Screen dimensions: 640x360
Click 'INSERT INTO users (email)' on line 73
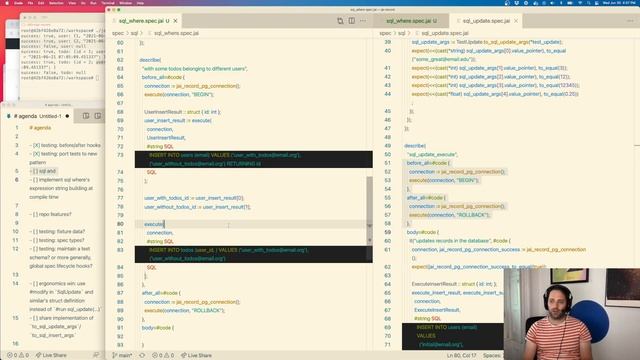tap(180, 155)
